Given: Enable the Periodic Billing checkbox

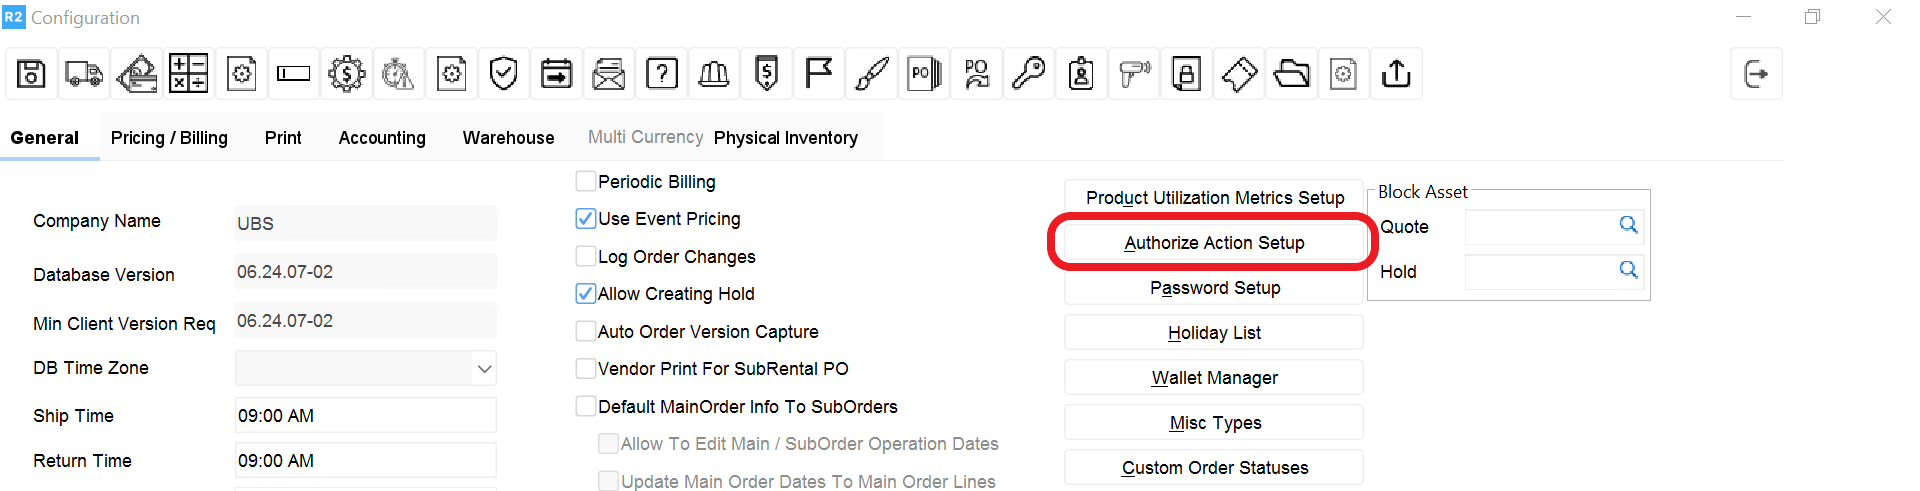Looking at the screenshot, I should point(586,182).
